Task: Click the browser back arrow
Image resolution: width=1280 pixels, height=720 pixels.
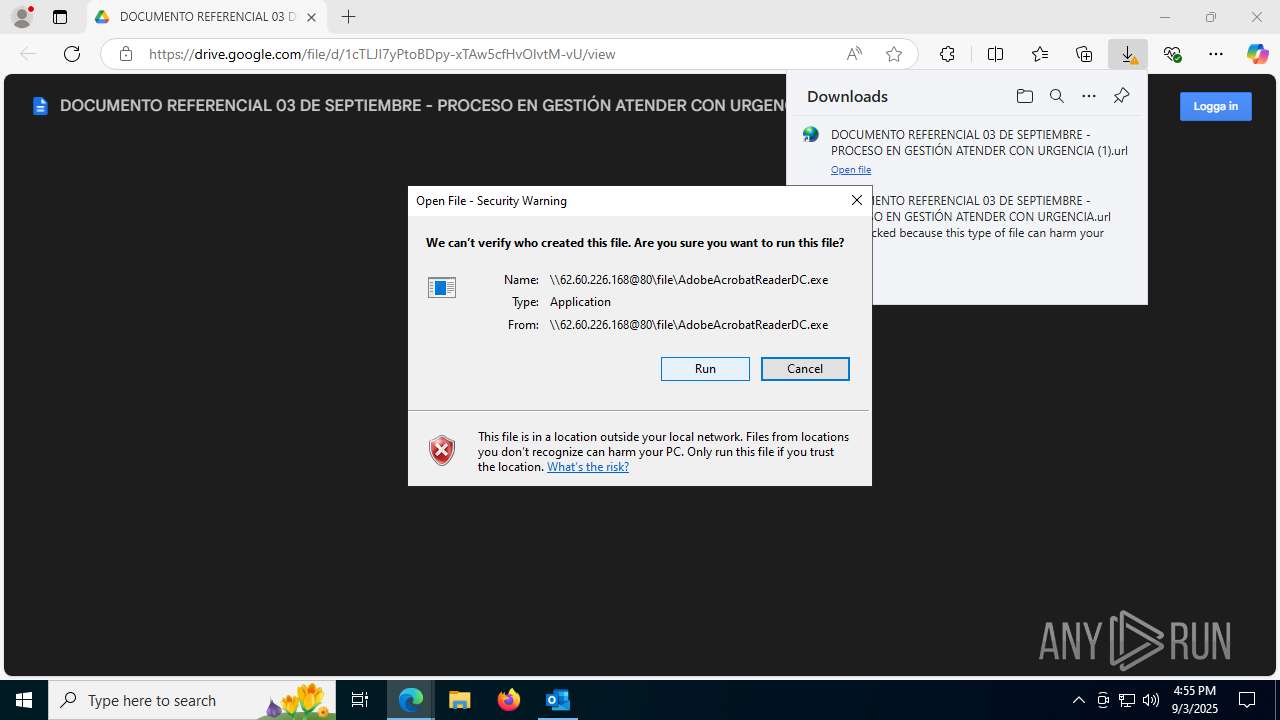Action: pos(28,54)
